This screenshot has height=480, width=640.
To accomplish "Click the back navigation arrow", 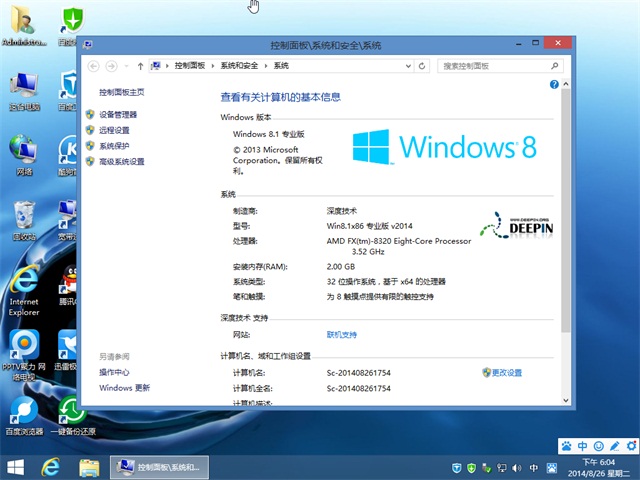I will (94, 65).
